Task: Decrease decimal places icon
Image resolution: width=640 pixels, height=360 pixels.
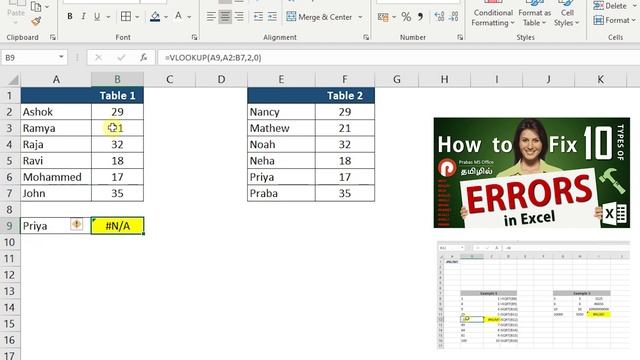Action: tap(453, 17)
